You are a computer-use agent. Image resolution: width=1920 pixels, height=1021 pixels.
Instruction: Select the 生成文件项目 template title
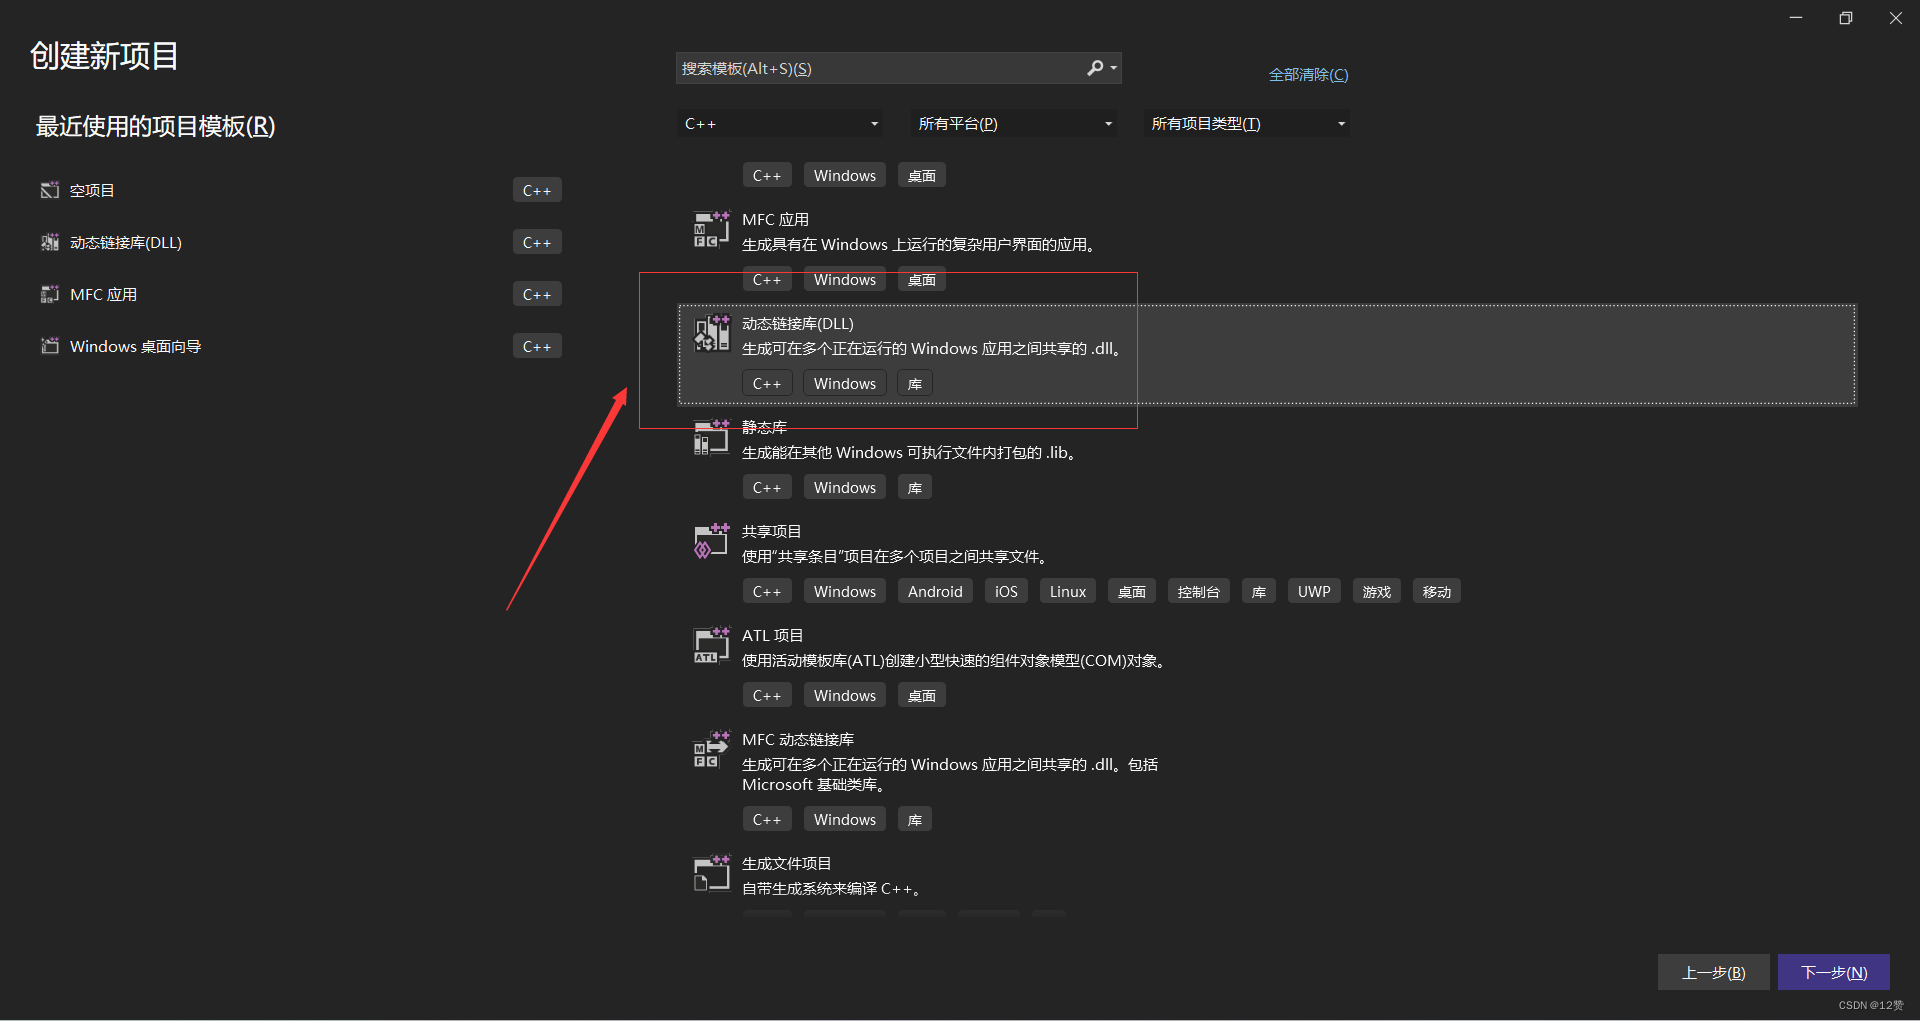786,864
